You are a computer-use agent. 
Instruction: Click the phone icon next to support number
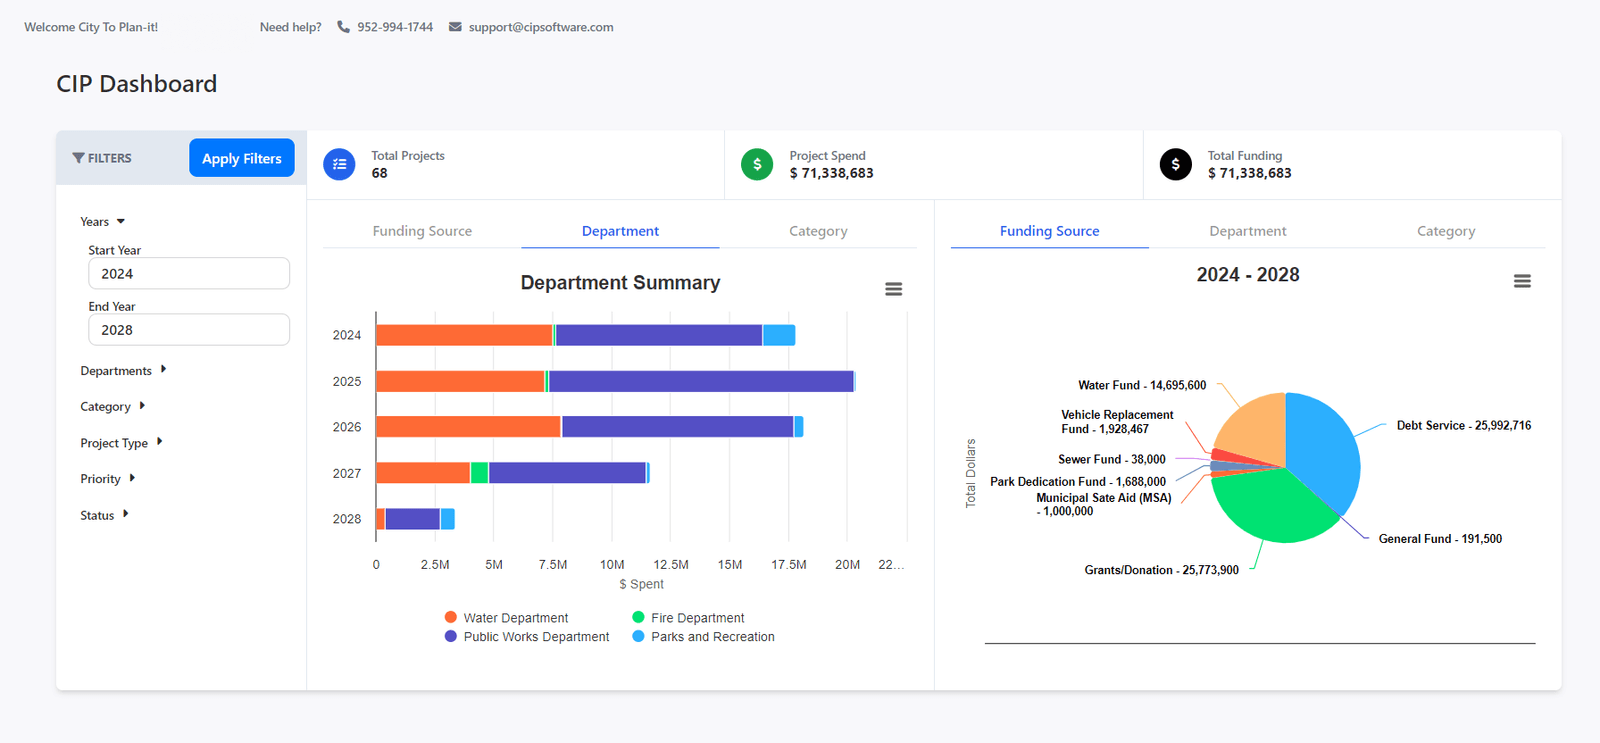coord(343,27)
